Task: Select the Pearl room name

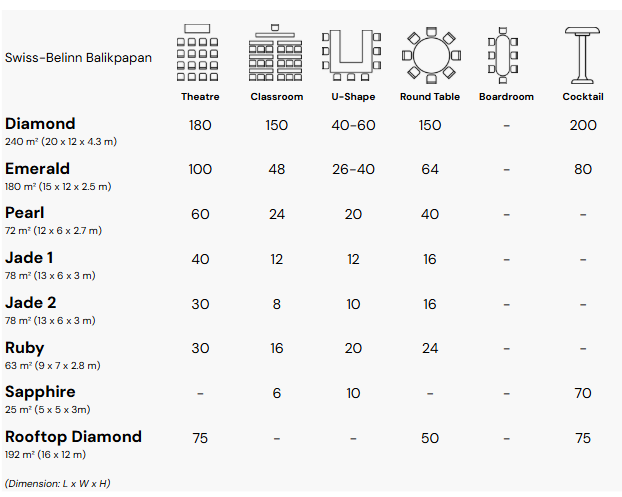Action: (25, 213)
